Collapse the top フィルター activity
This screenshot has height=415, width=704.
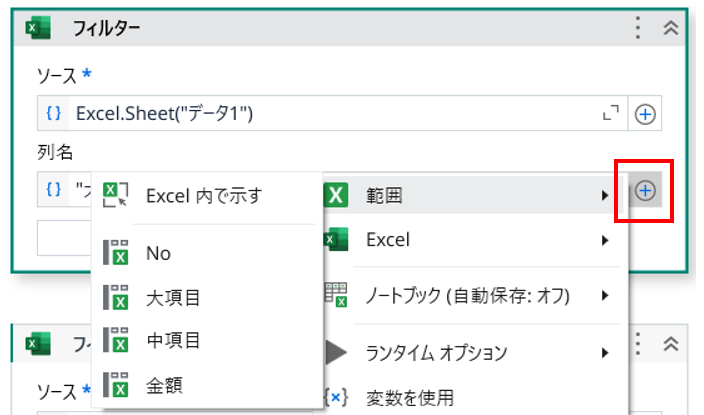coord(671,28)
